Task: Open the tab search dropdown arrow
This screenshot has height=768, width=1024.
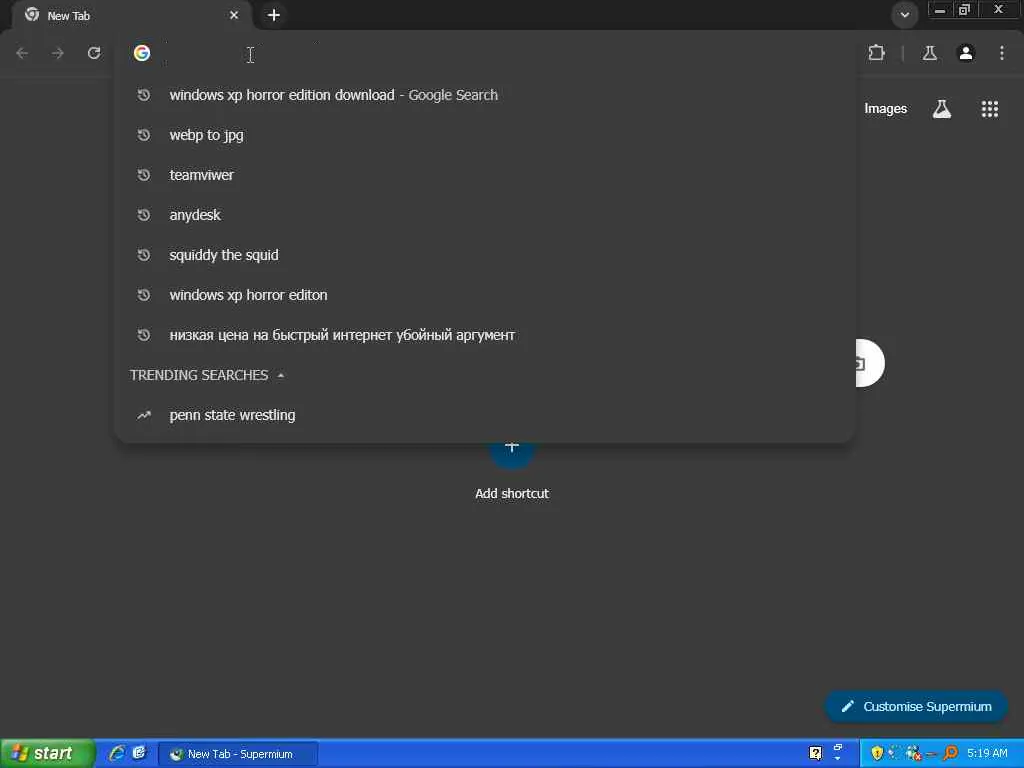Action: pos(904,15)
